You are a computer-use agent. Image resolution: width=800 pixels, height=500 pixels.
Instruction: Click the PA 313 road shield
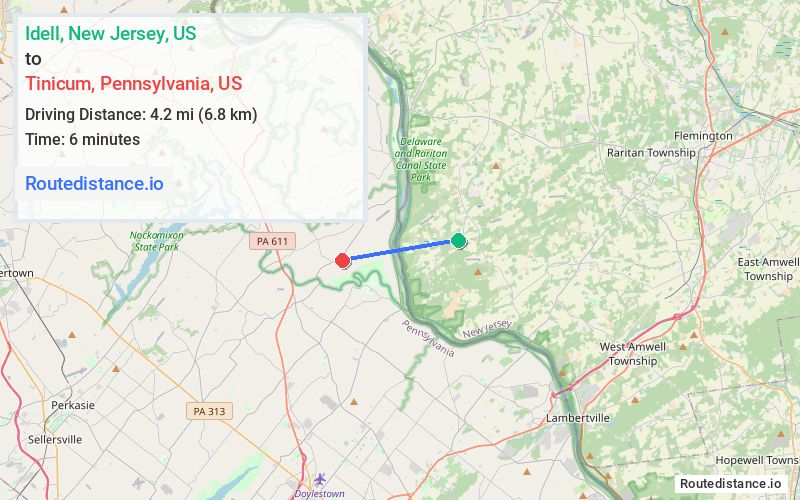209,411
